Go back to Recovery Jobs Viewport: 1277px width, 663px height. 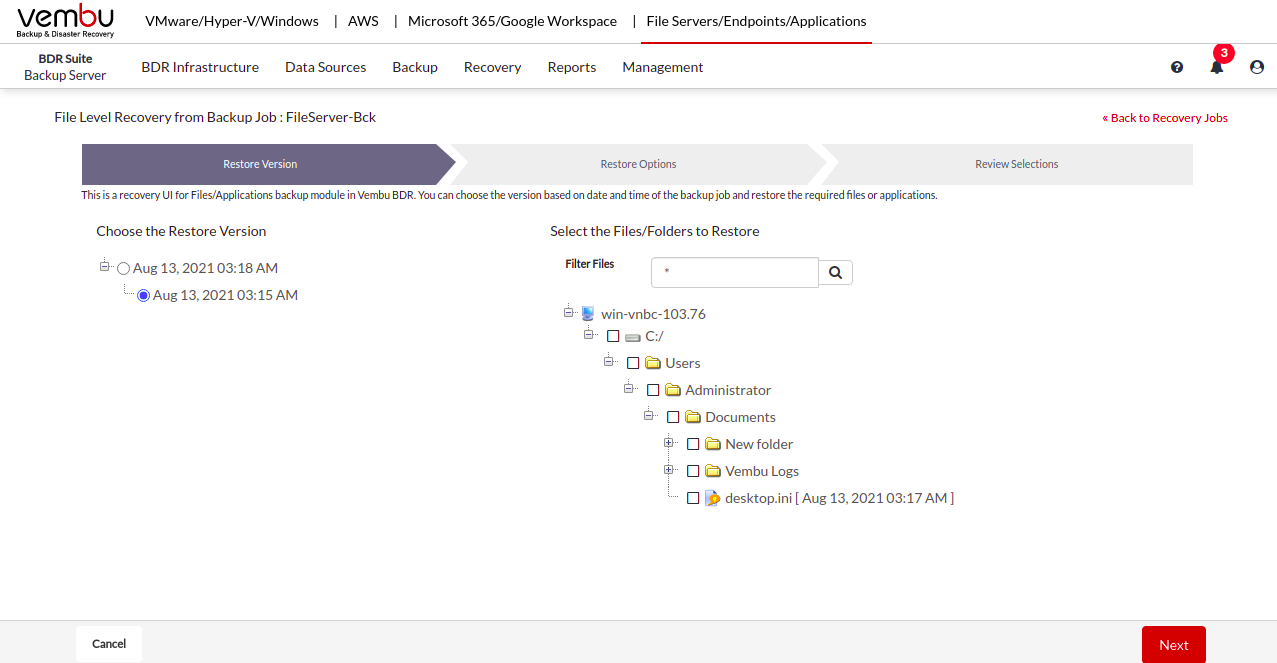[x=1165, y=118]
